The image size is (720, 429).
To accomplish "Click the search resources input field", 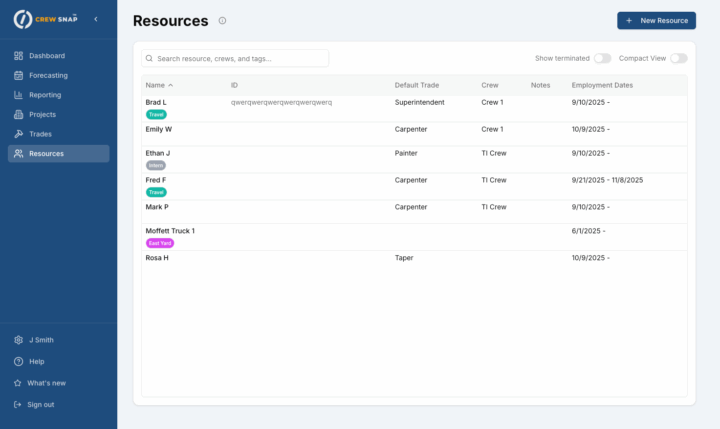I will coord(236,59).
